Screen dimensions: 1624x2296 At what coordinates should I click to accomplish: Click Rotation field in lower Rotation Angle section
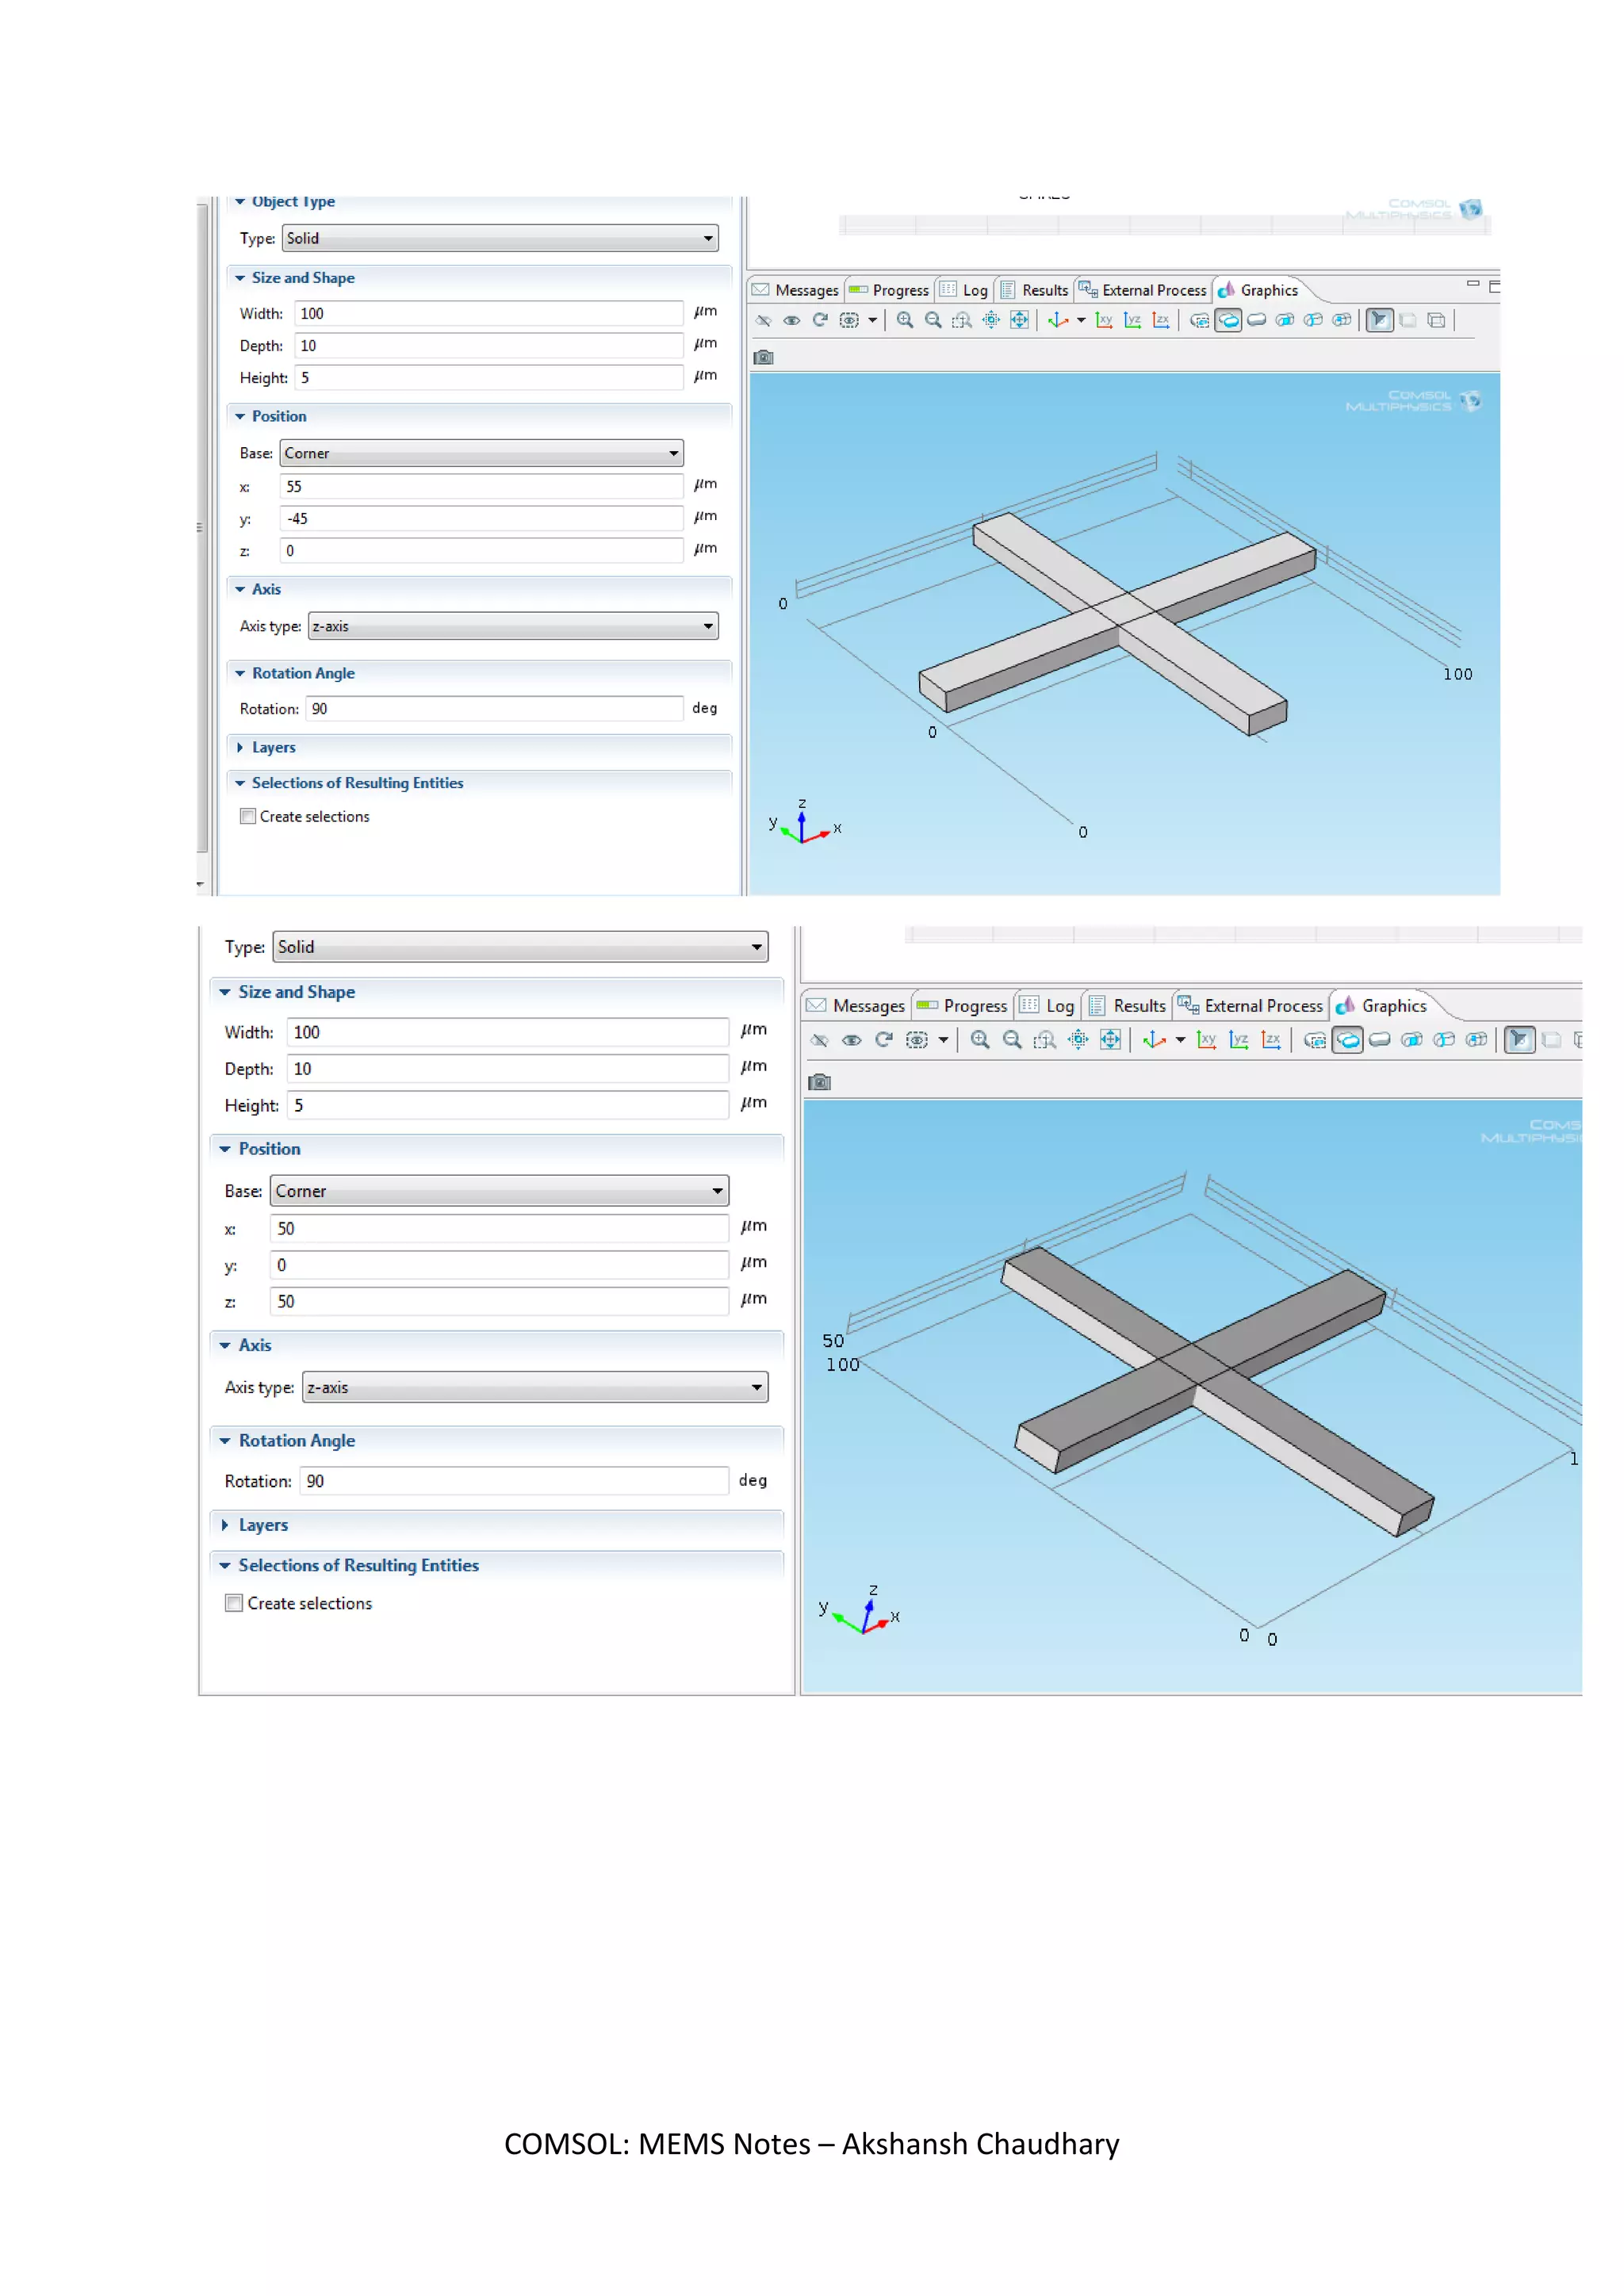coord(514,1481)
